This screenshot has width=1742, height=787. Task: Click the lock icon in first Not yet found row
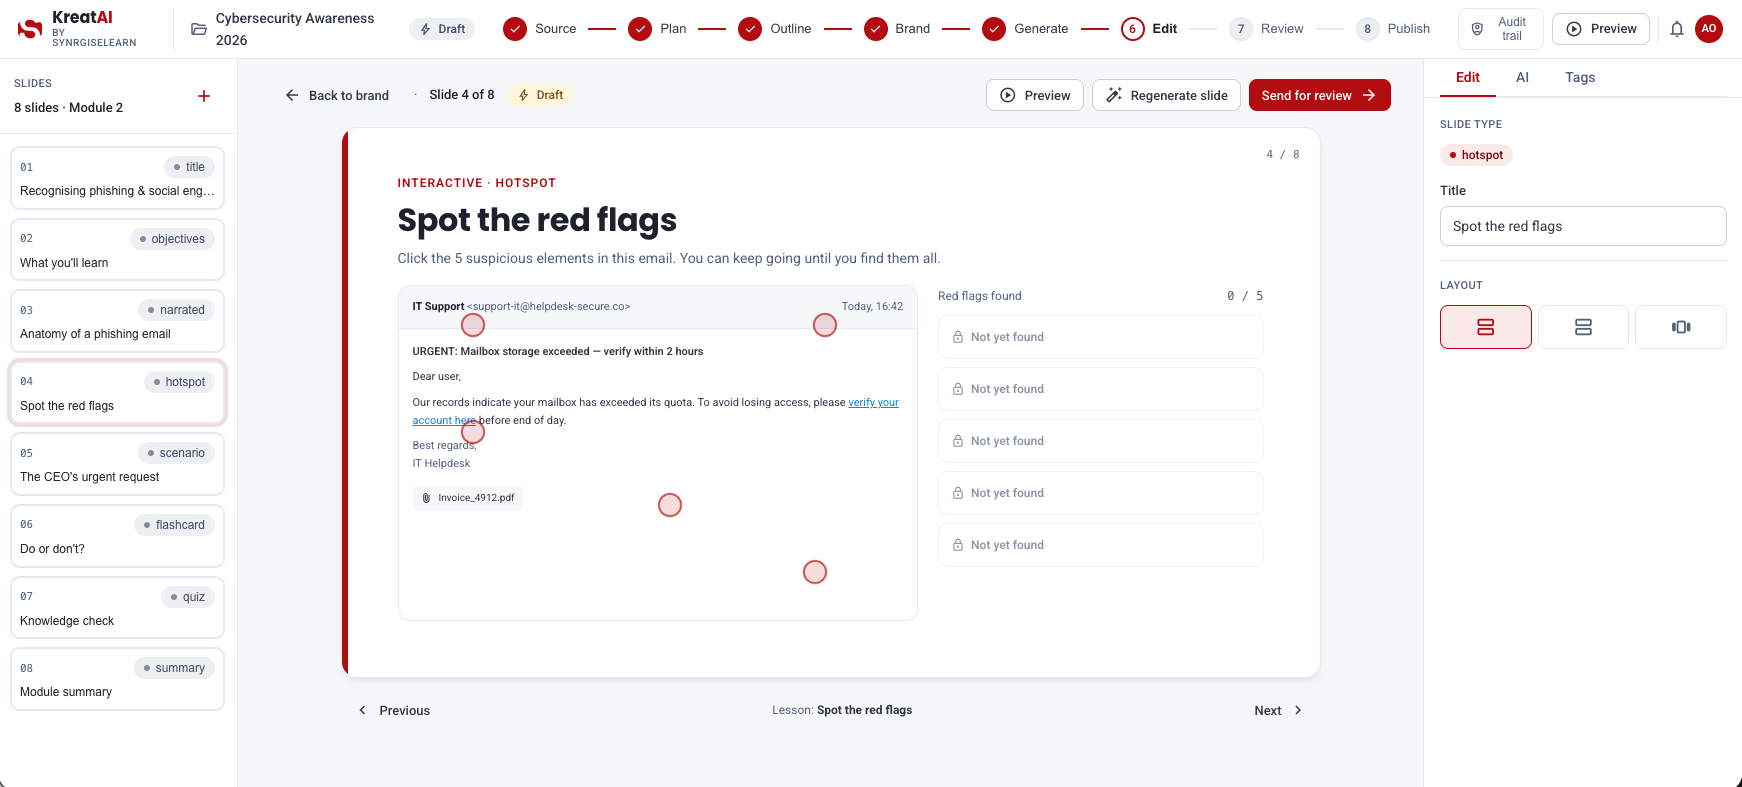pyautogui.click(x=958, y=337)
